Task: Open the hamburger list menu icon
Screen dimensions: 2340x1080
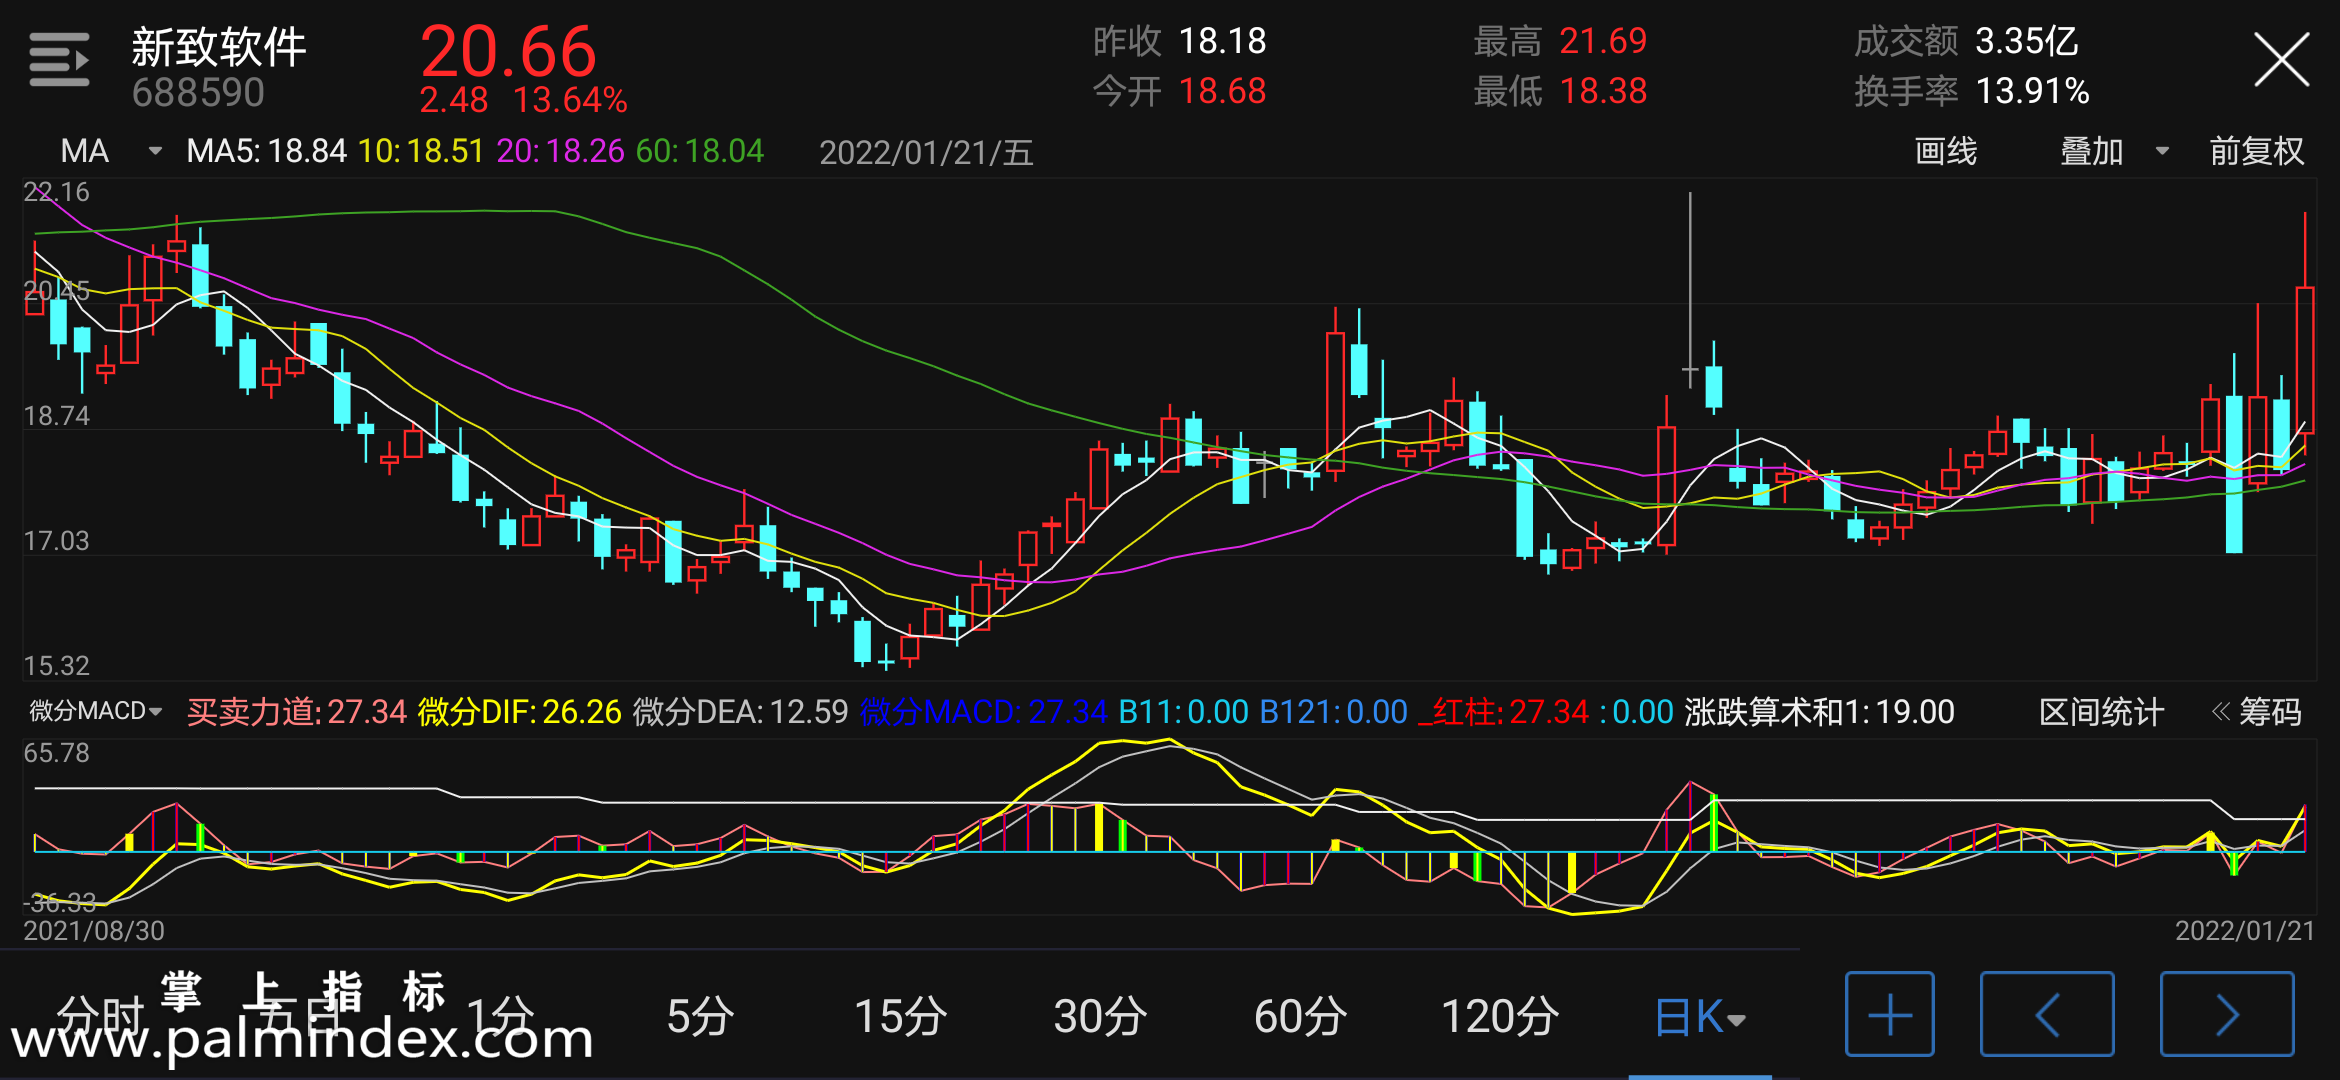Action: point(59,60)
